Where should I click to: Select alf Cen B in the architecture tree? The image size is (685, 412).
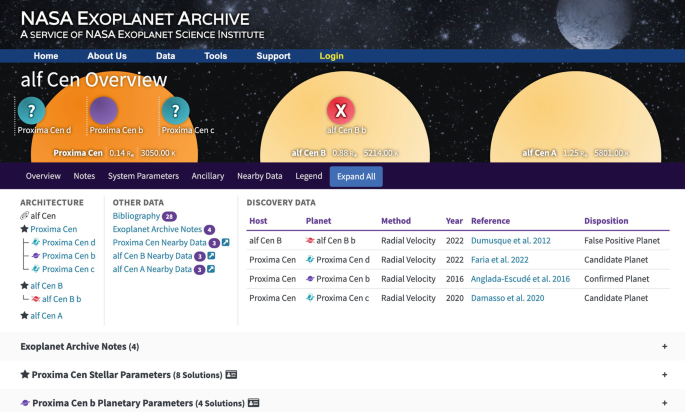pos(47,285)
